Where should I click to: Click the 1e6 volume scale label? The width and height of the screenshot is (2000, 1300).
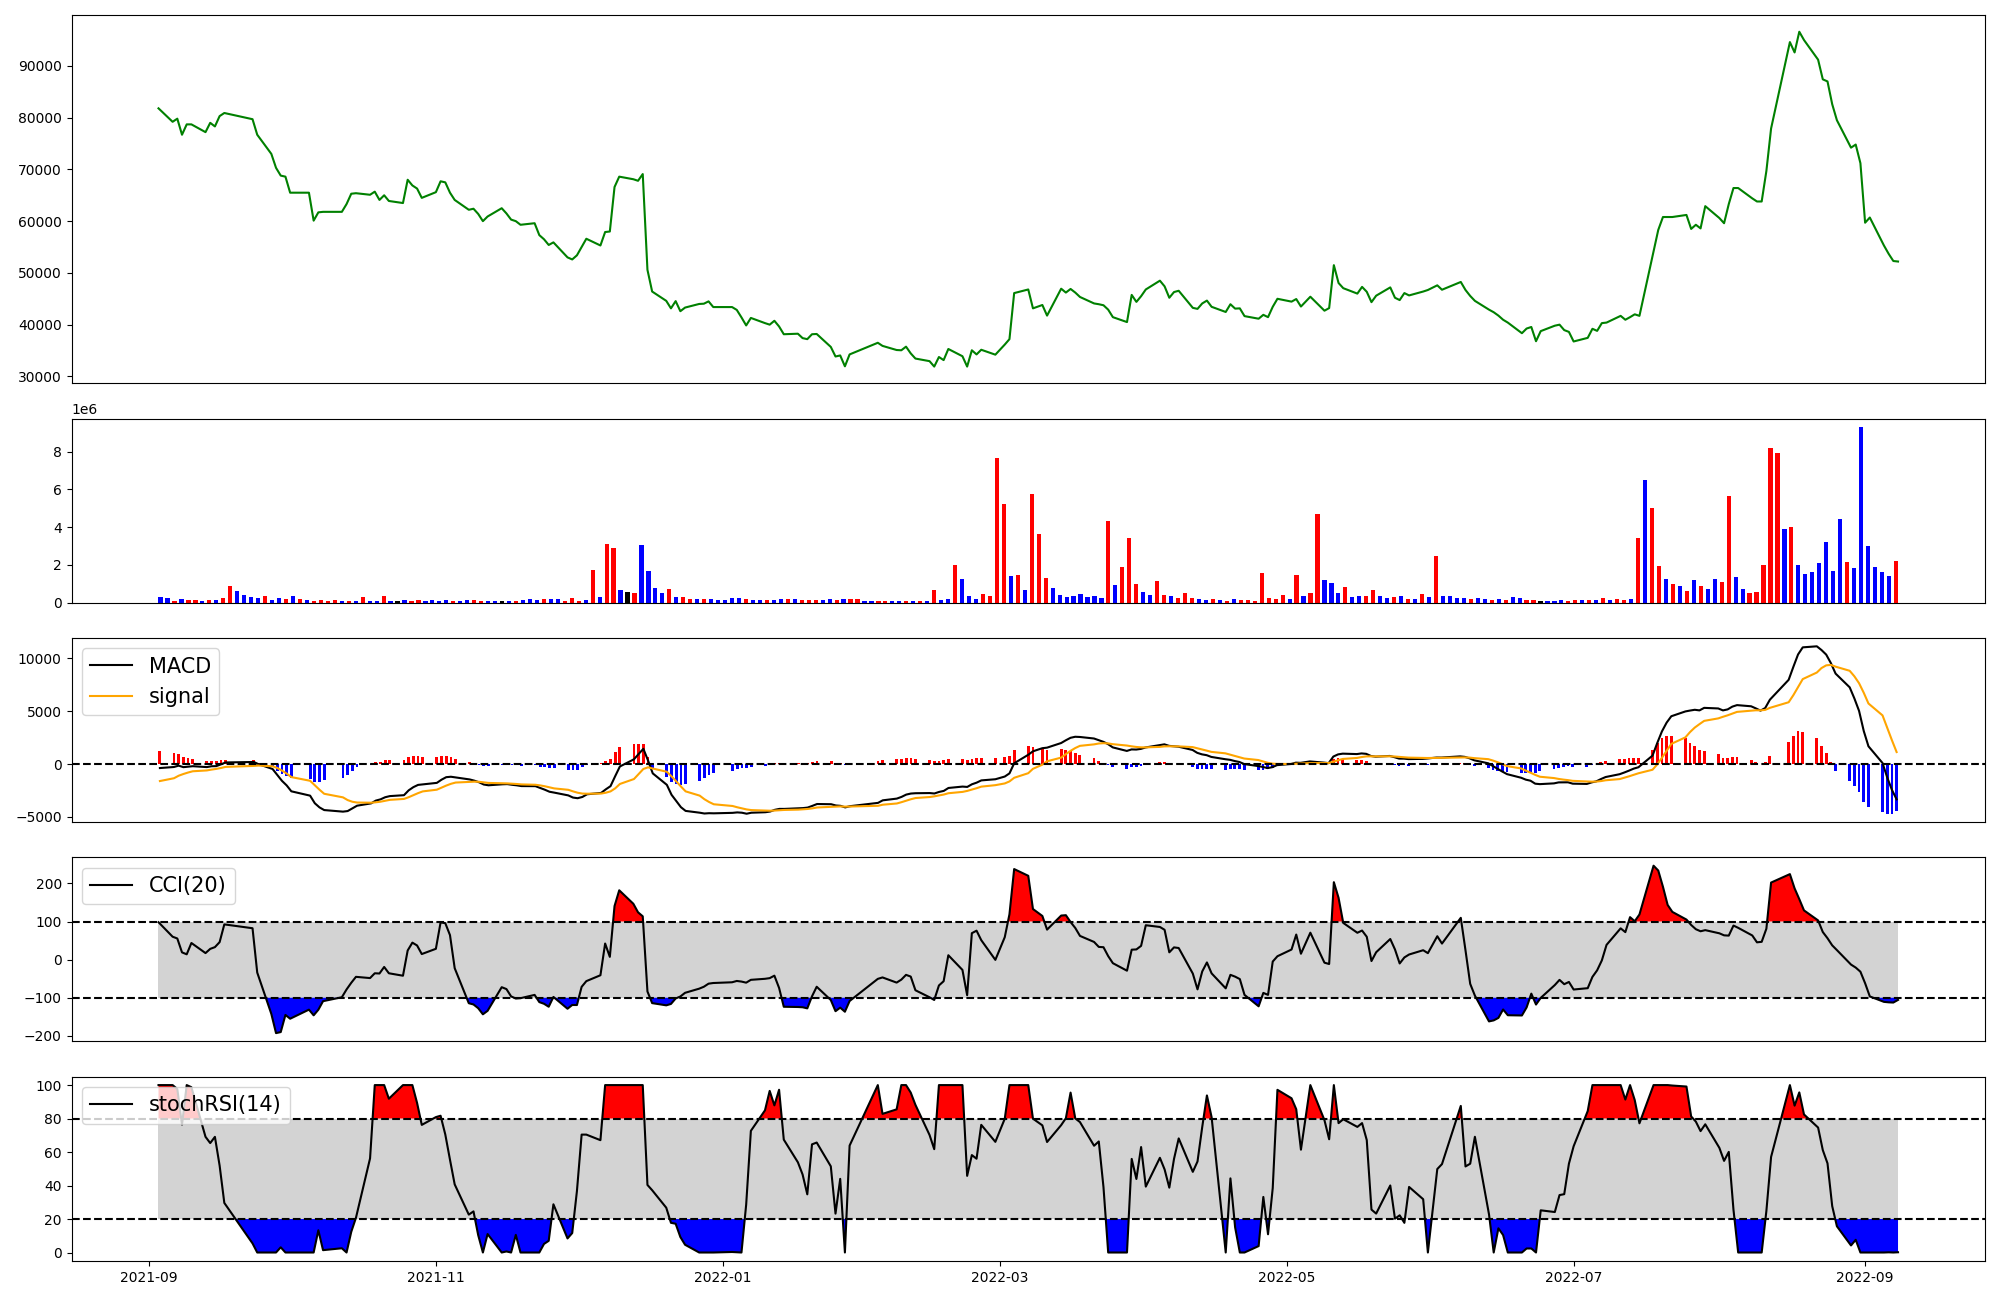click(84, 410)
